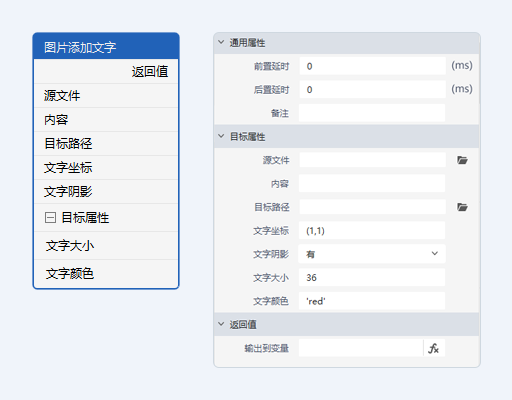
Task: Click the 后置延时 input field
Action: pos(372,89)
